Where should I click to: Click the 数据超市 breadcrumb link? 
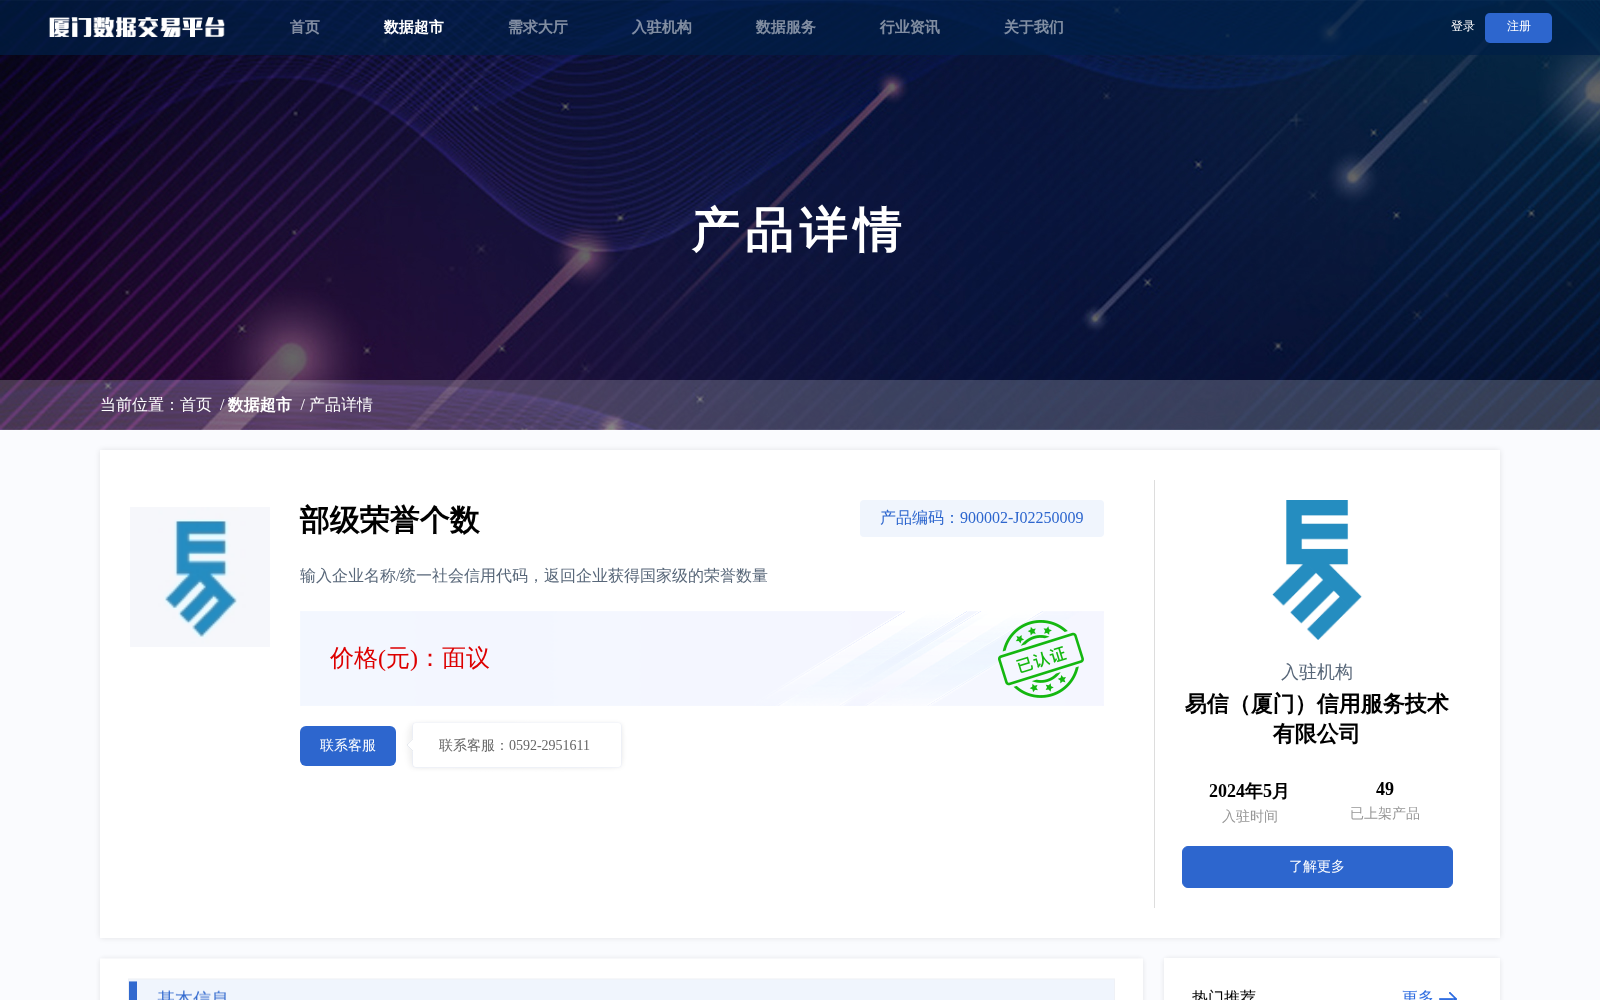point(259,405)
